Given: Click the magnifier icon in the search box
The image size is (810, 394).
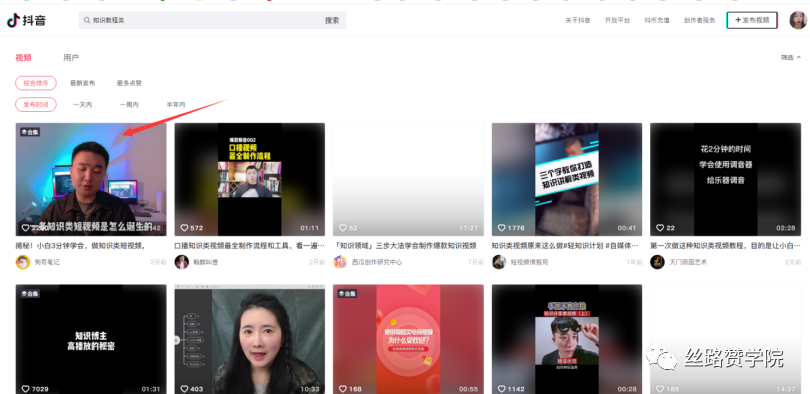Looking at the screenshot, I should (87, 20).
